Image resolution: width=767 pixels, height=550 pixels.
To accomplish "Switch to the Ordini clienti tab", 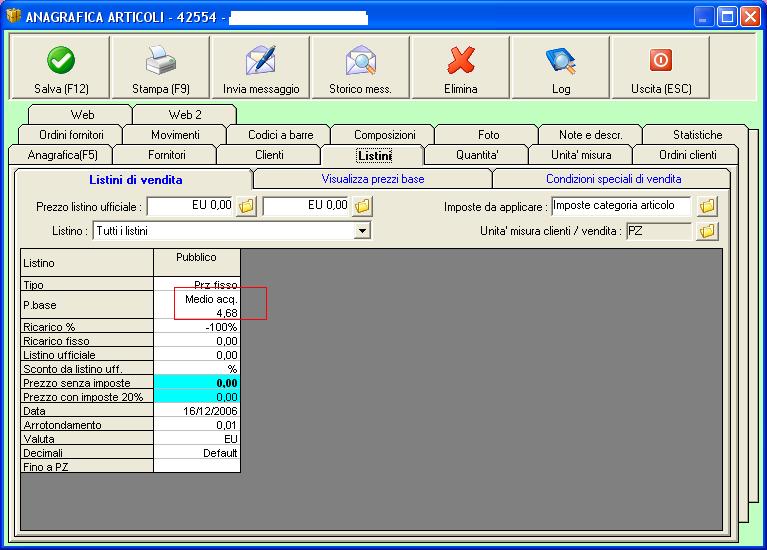I will point(687,155).
